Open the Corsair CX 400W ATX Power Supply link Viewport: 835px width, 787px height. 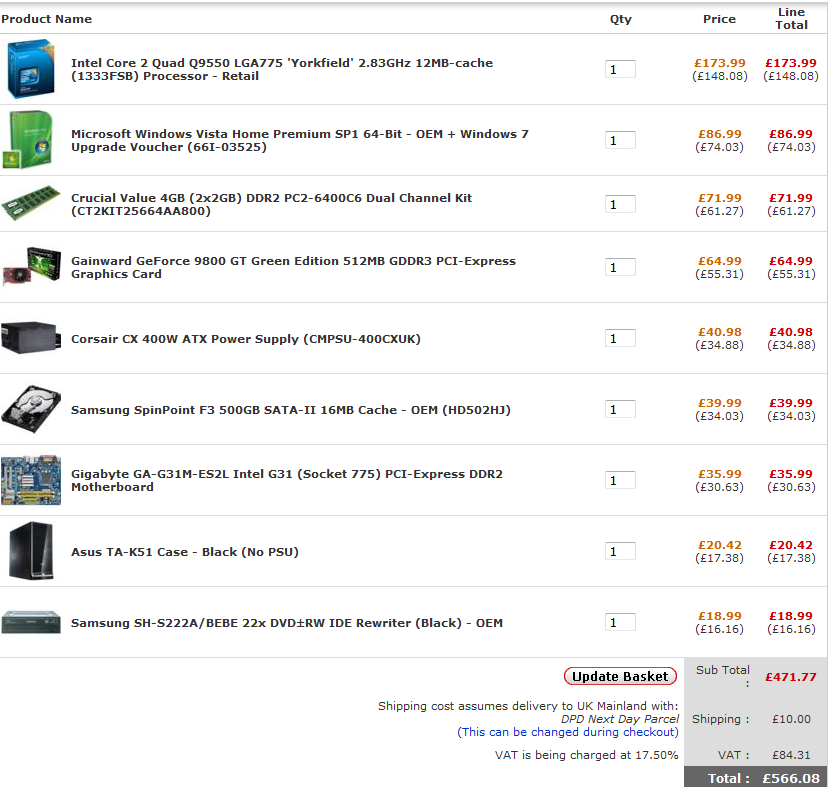coord(246,339)
